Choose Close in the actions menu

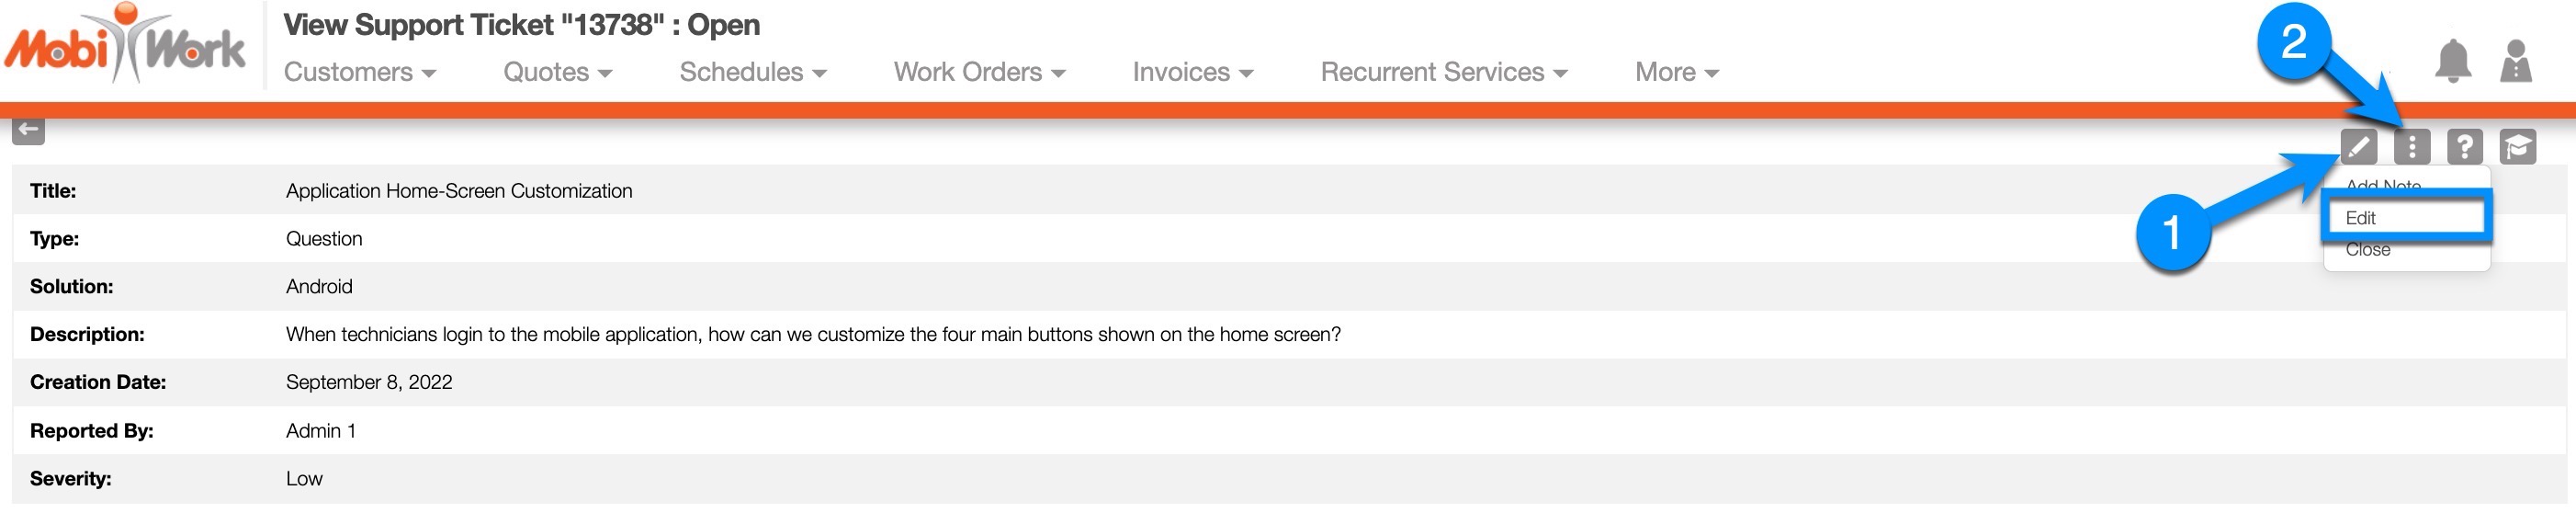2368,250
